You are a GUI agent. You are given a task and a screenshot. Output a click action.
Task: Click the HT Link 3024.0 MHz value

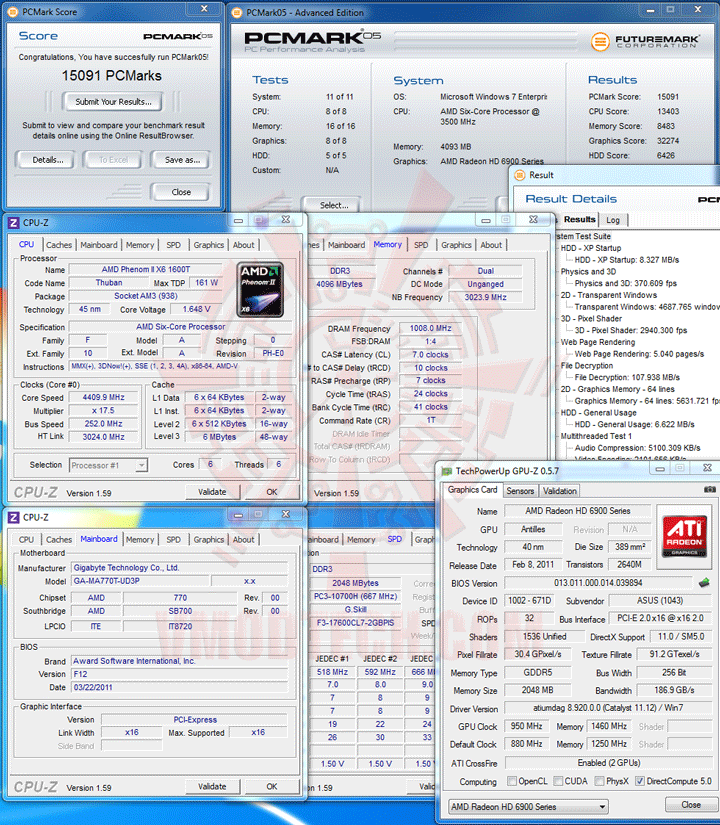[104, 437]
